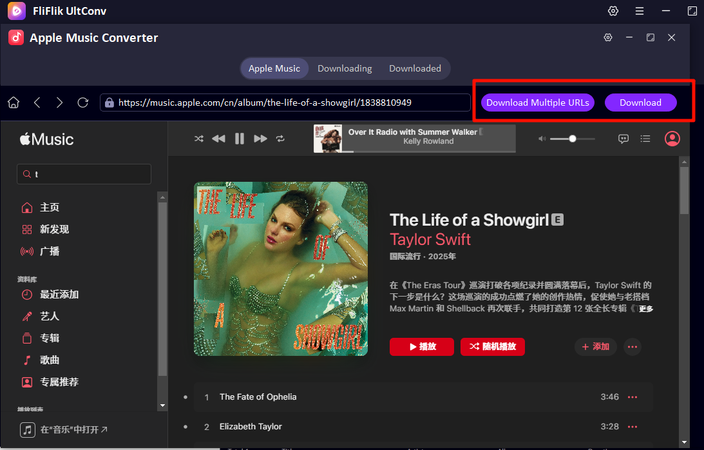Open the play queue list icon
704x450 pixels.
pyautogui.click(x=645, y=139)
